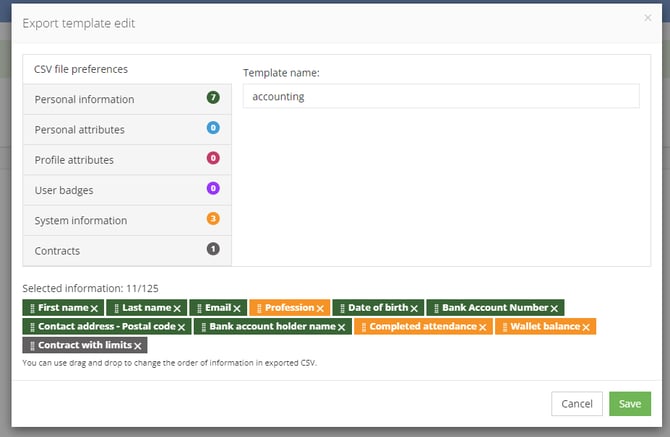Remove the First name tag via X
670x437 pixels.
(x=95, y=309)
